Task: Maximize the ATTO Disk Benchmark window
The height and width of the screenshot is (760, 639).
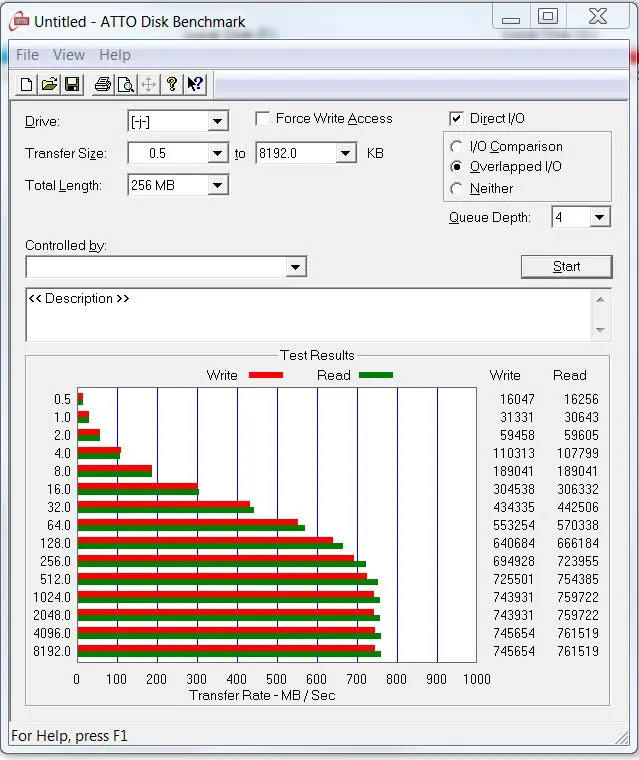Action: point(548,16)
